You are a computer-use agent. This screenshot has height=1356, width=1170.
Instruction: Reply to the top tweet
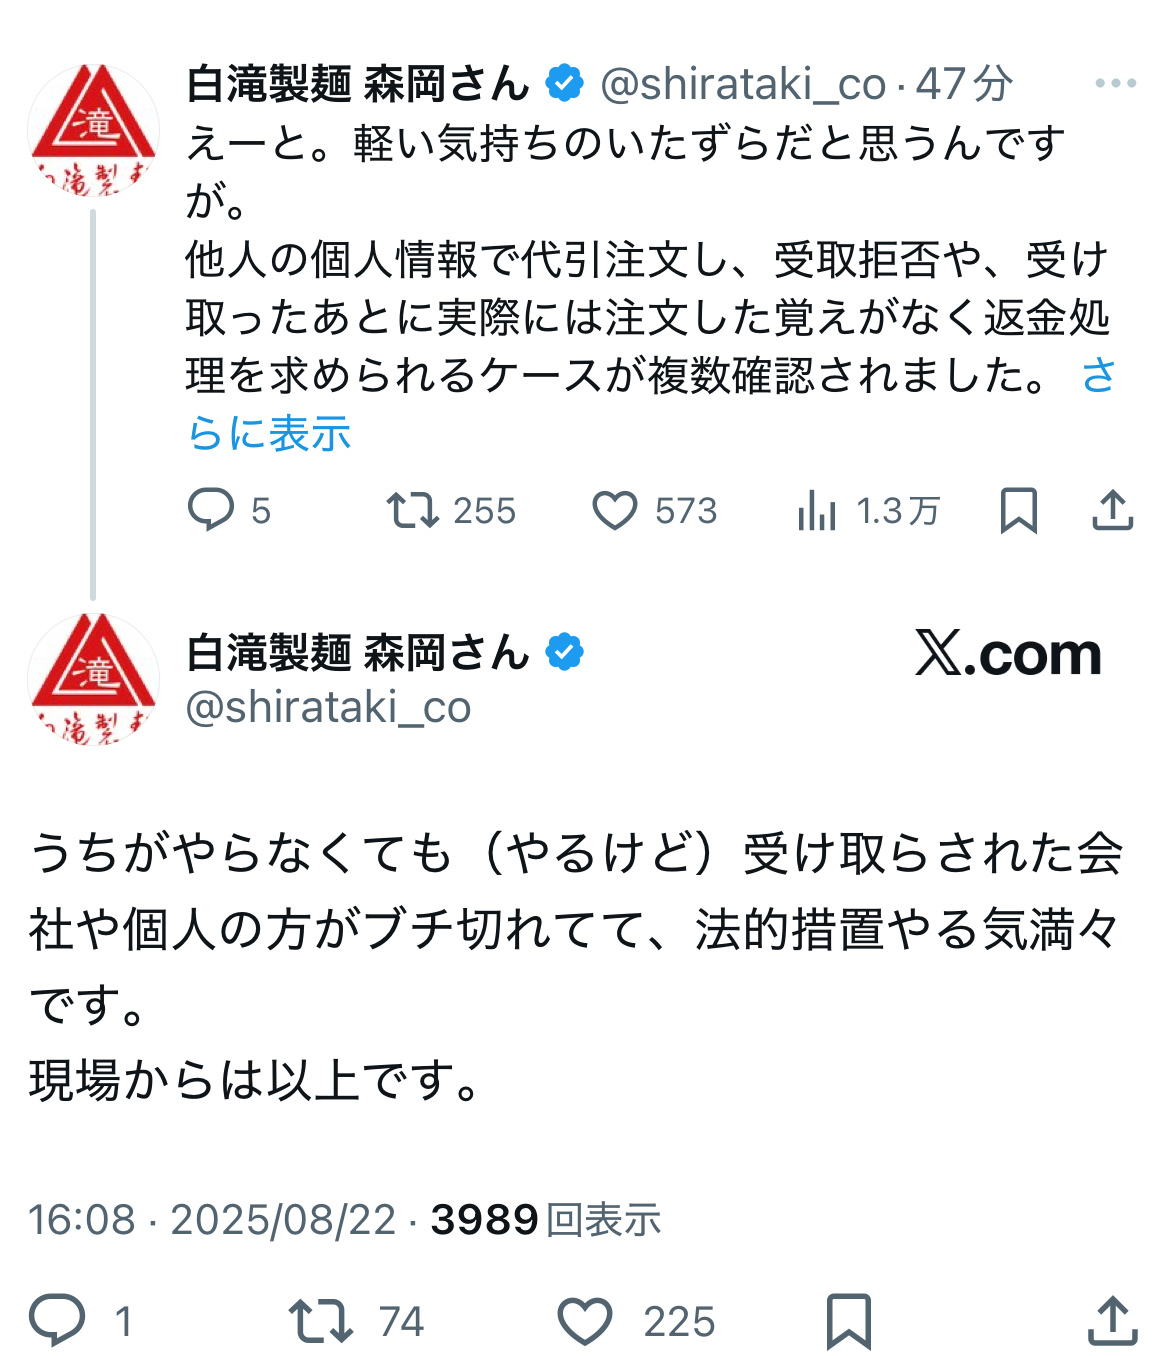(211, 510)
